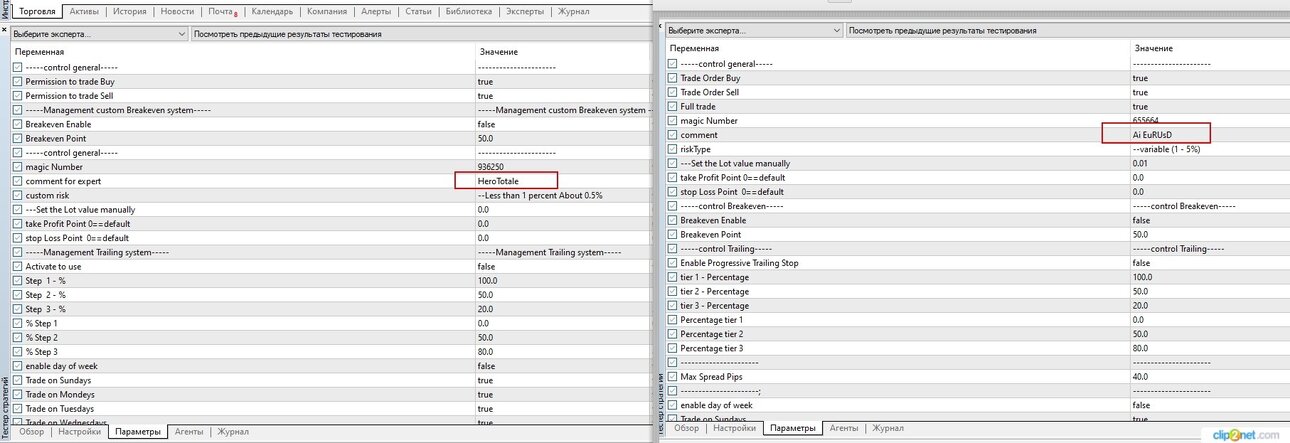Select magic number value 655664
1290x443 pixels.
(x=1147, y=120)
